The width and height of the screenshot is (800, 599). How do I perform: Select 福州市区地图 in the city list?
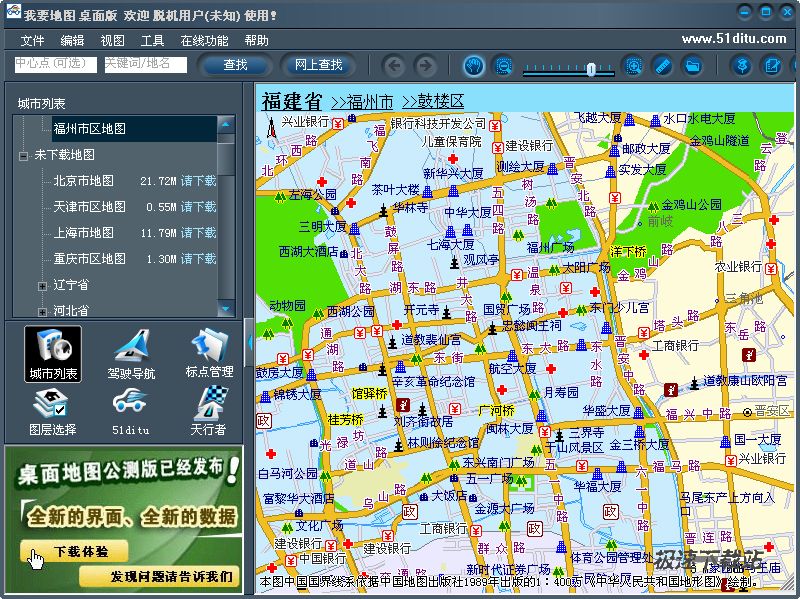(x=90, y=129)
